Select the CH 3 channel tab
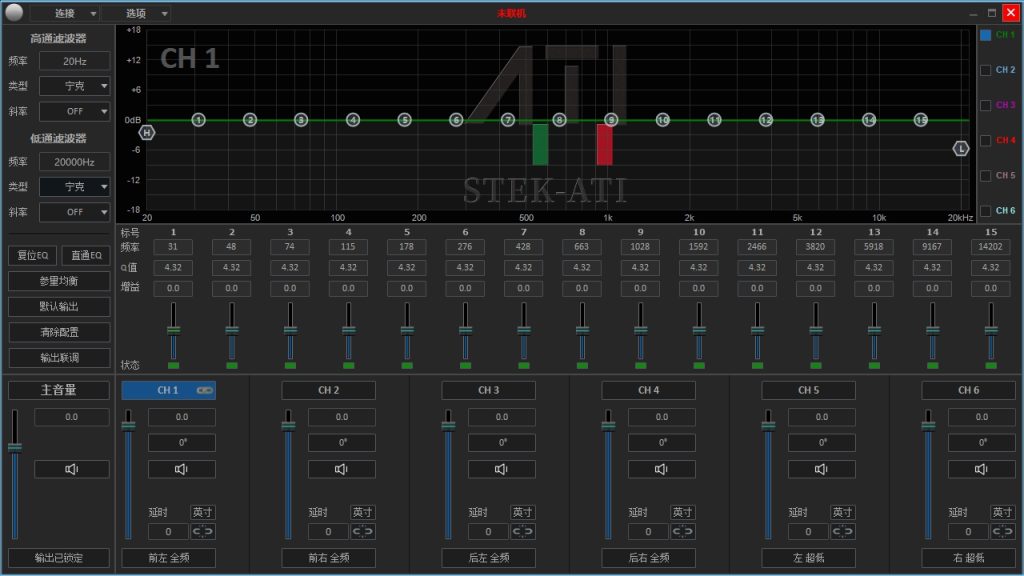 click(488, 391)
